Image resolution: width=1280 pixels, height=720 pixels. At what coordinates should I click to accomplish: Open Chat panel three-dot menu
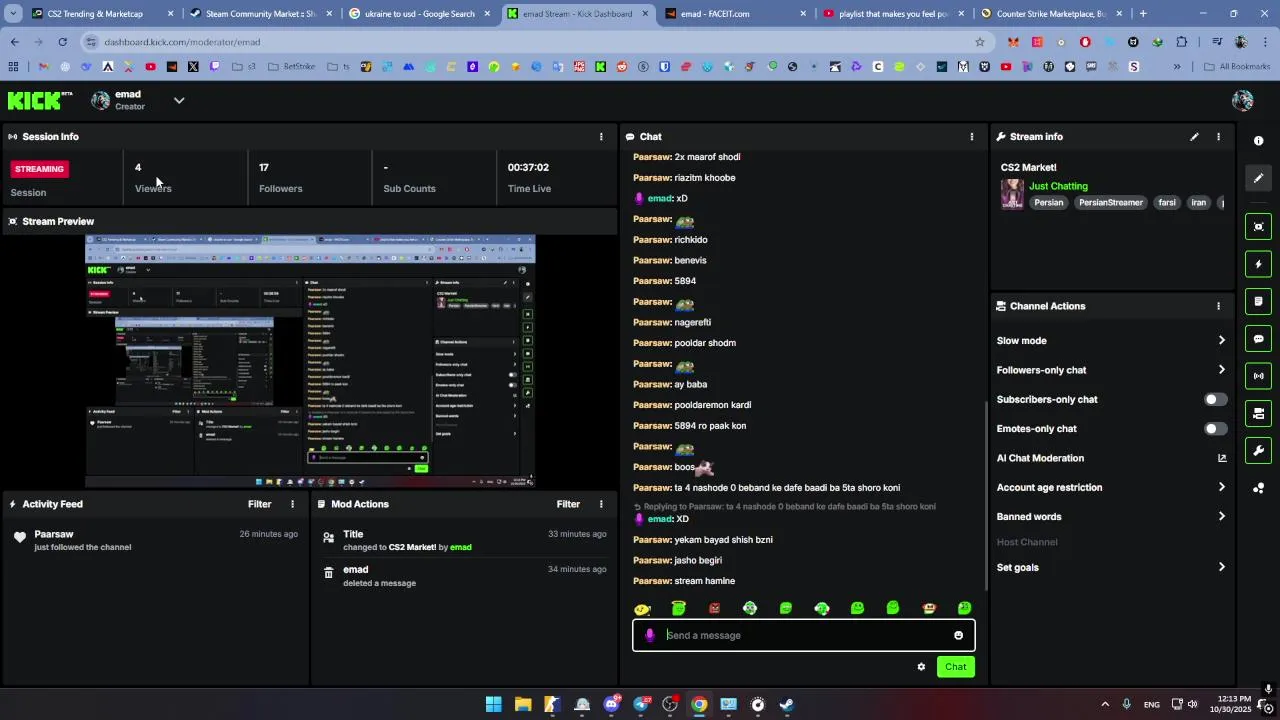pos(972,137)
